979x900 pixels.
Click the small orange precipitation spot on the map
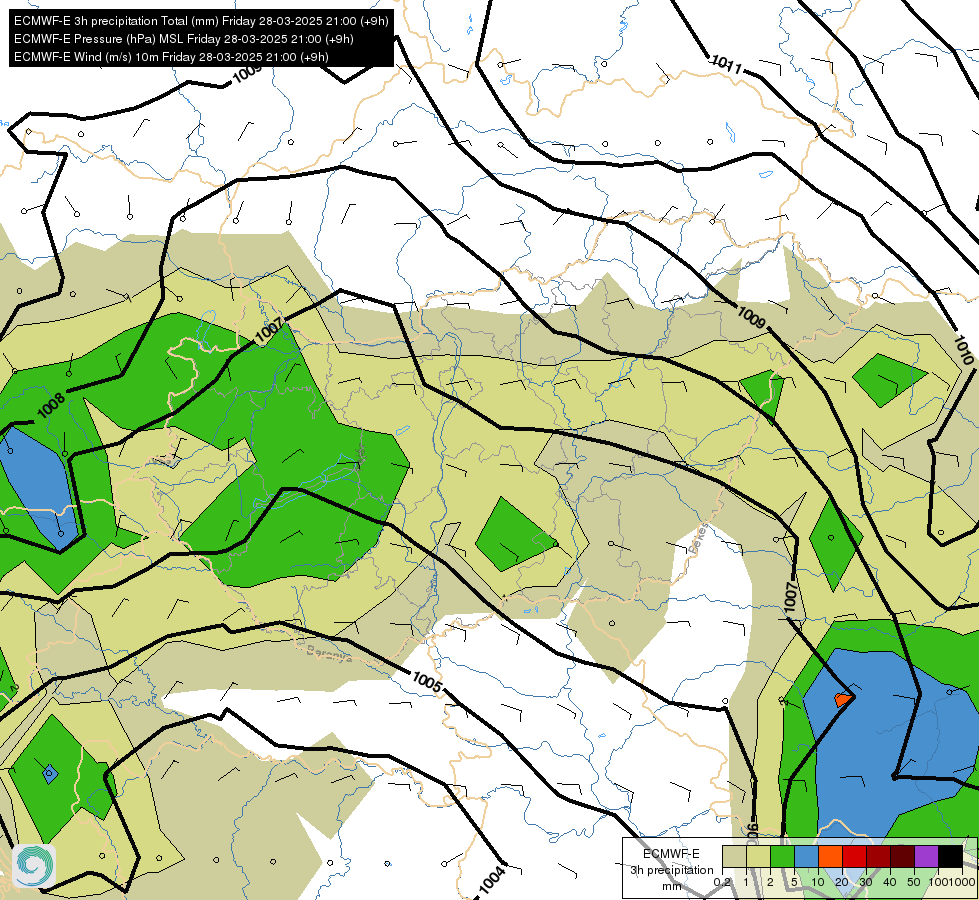click(x=843, y=699)
